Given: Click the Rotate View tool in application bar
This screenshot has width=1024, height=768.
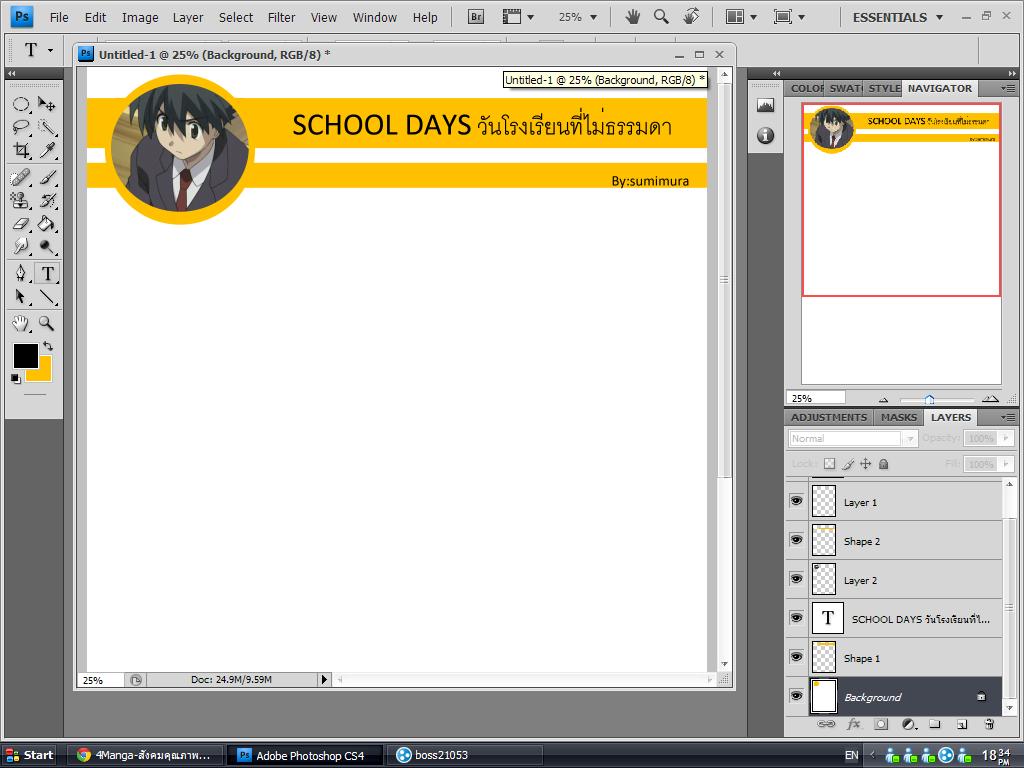Looking at the screenshot, I should point(691,16).
